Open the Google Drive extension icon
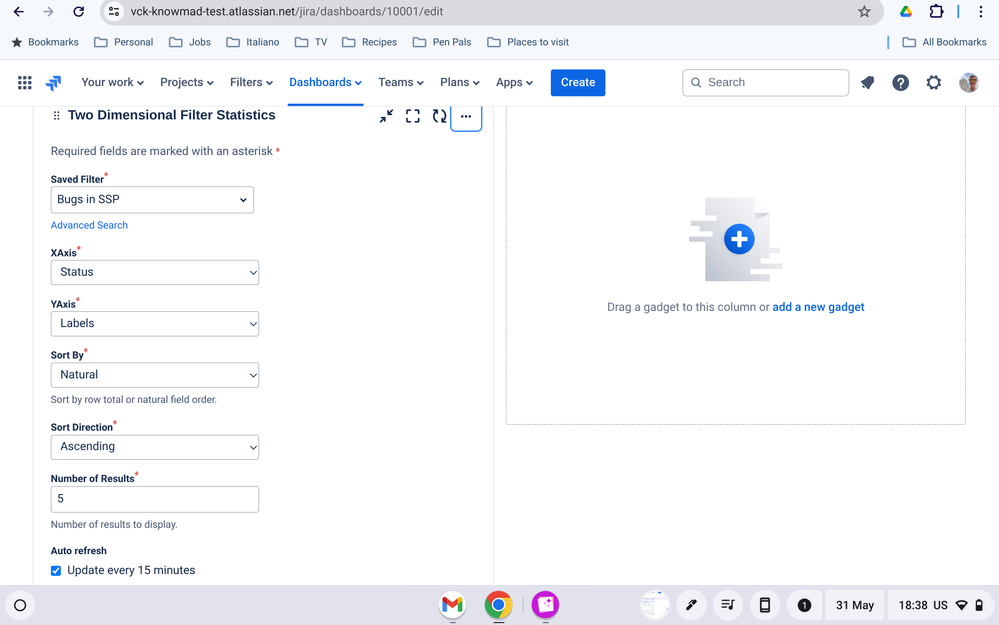 click(905, 11)
